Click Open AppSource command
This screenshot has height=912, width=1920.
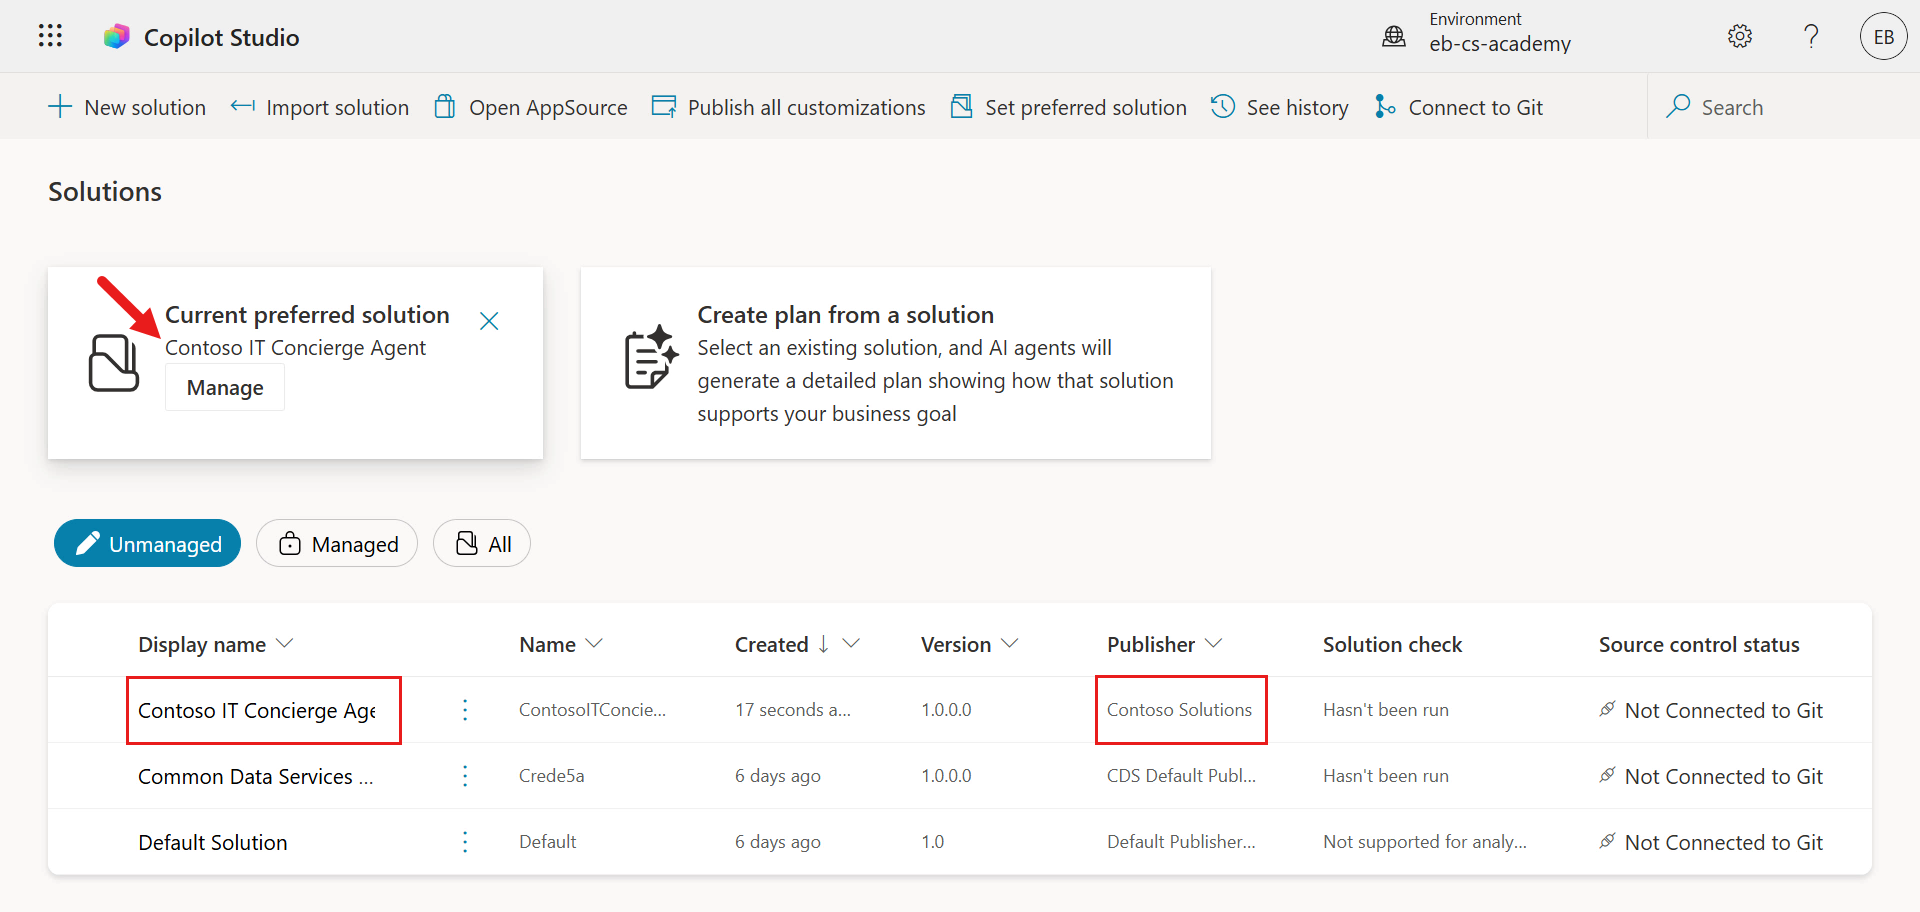click(x=531, y=107)
